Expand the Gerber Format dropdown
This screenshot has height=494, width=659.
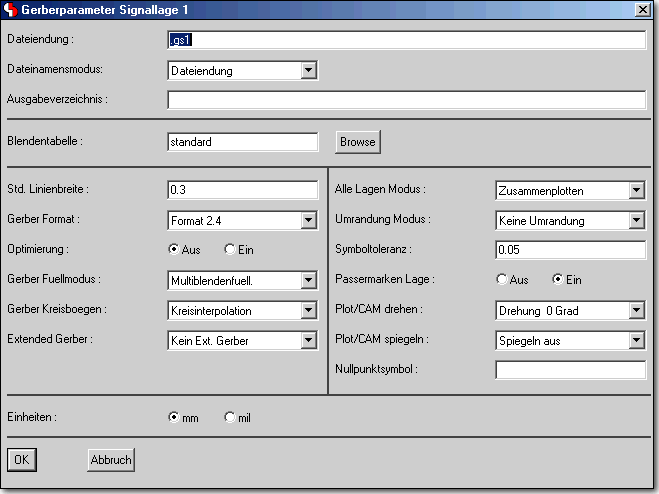(x=308, y=220)
